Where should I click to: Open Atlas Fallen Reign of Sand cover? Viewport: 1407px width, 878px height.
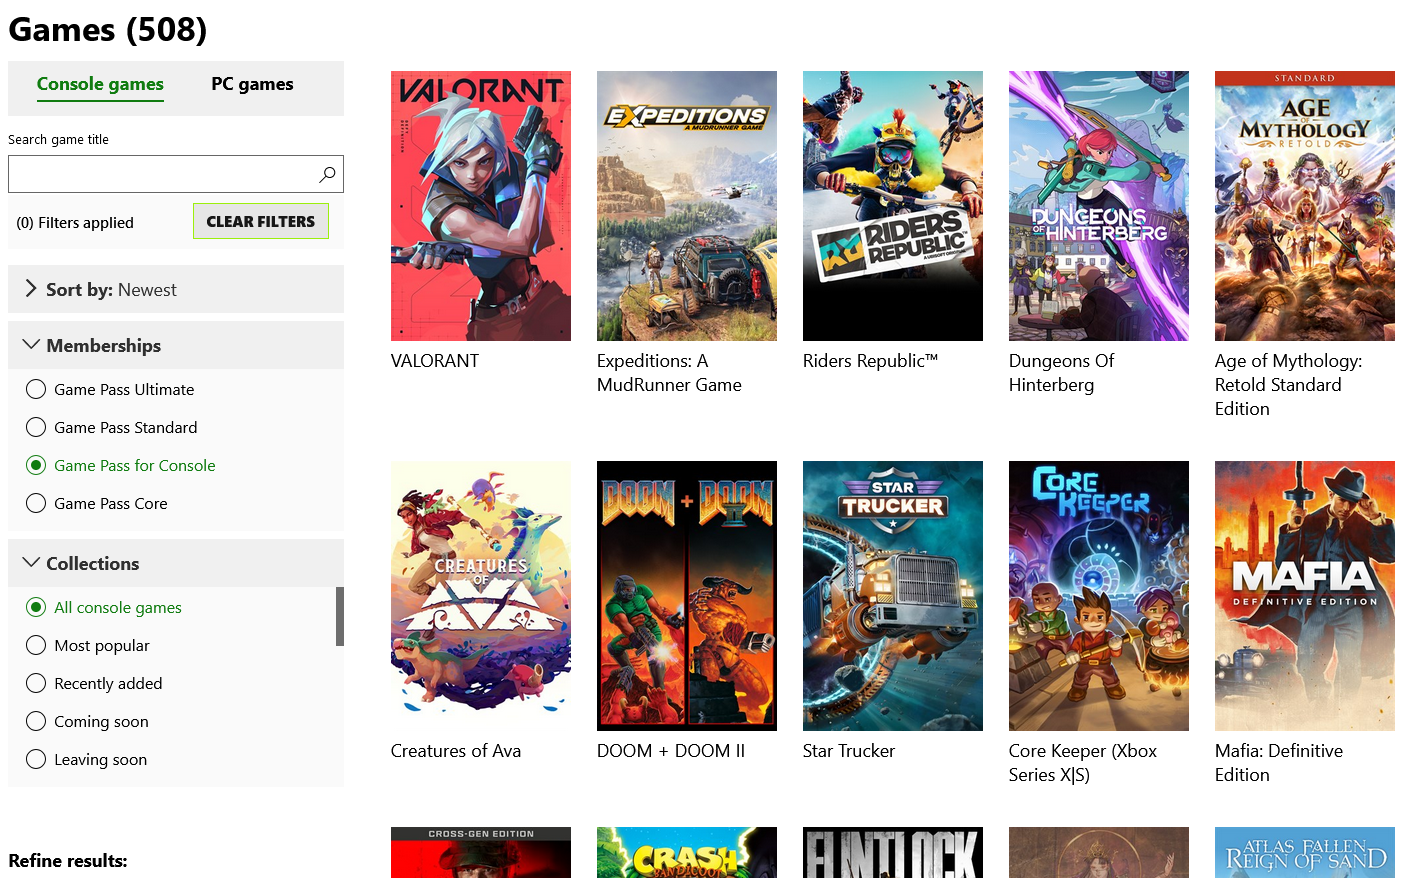(x=1305, y=853)
